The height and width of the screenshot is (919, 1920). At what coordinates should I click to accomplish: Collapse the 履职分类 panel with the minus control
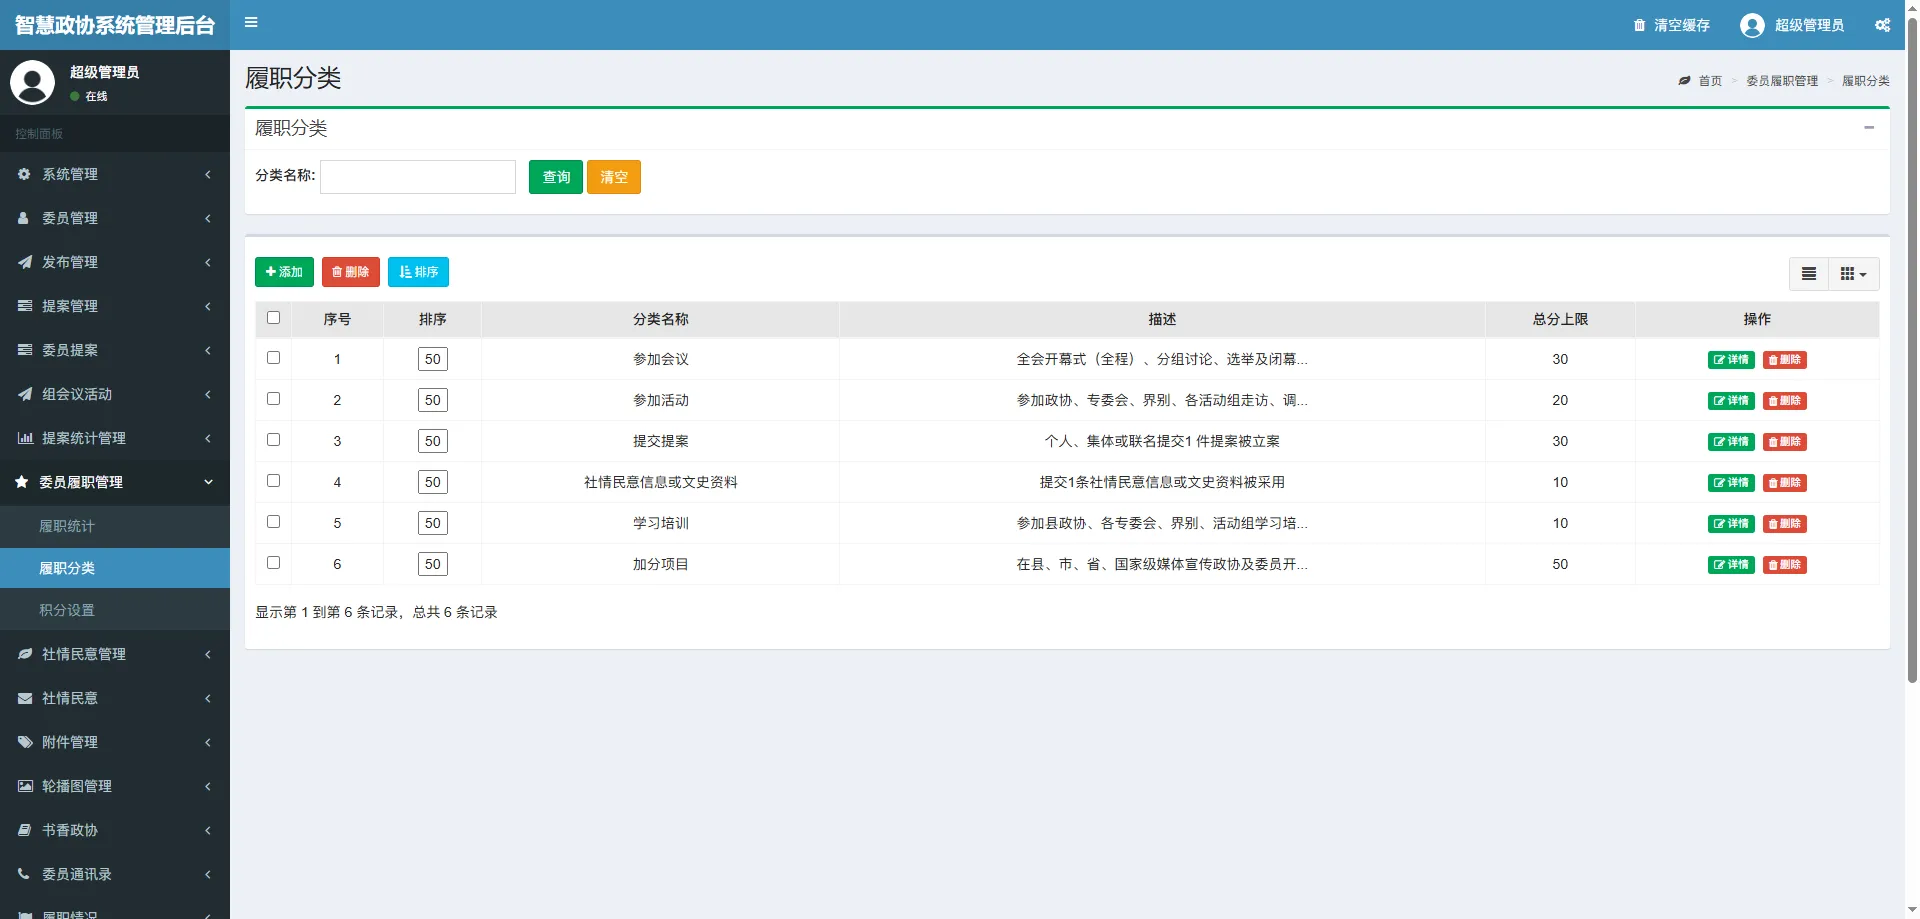(1869, 128)
